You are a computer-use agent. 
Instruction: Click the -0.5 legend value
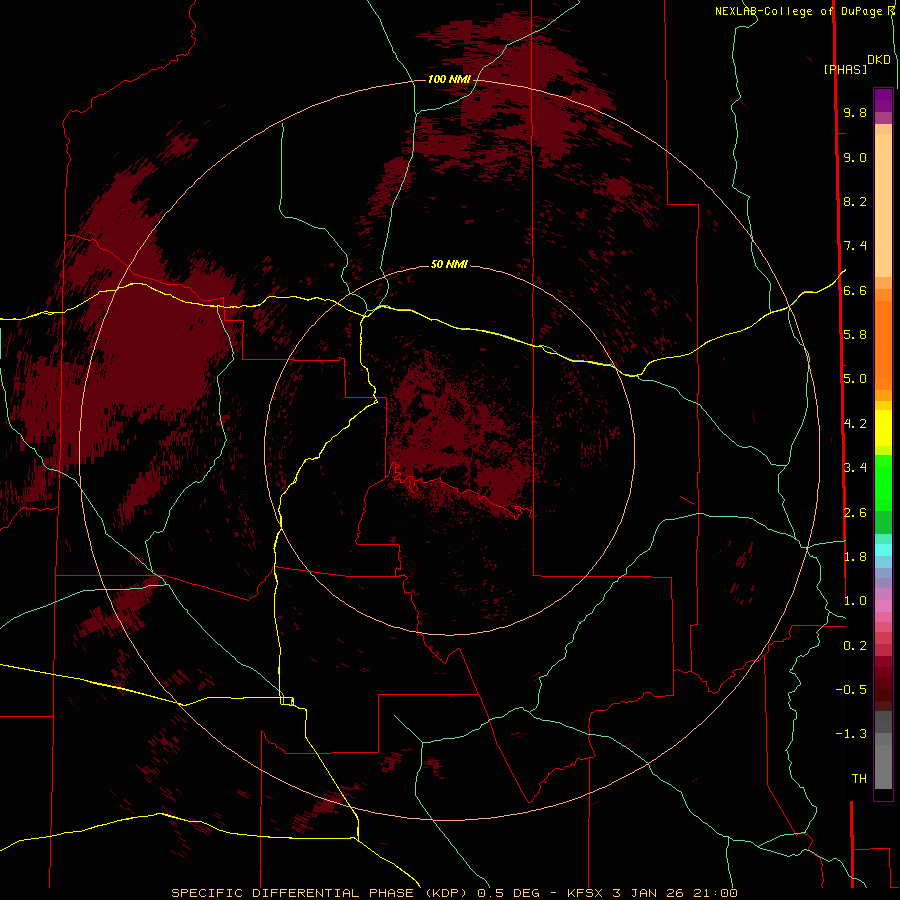point(851,690)
